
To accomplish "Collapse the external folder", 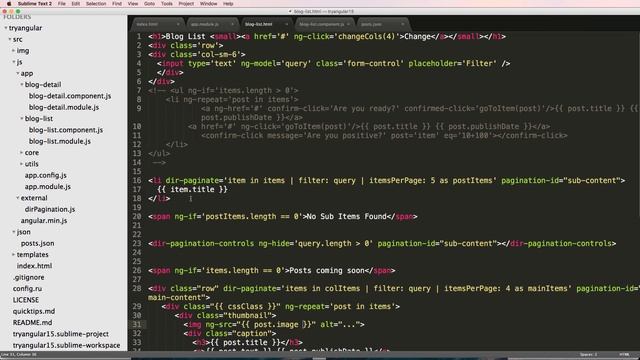I will point(18,198).
